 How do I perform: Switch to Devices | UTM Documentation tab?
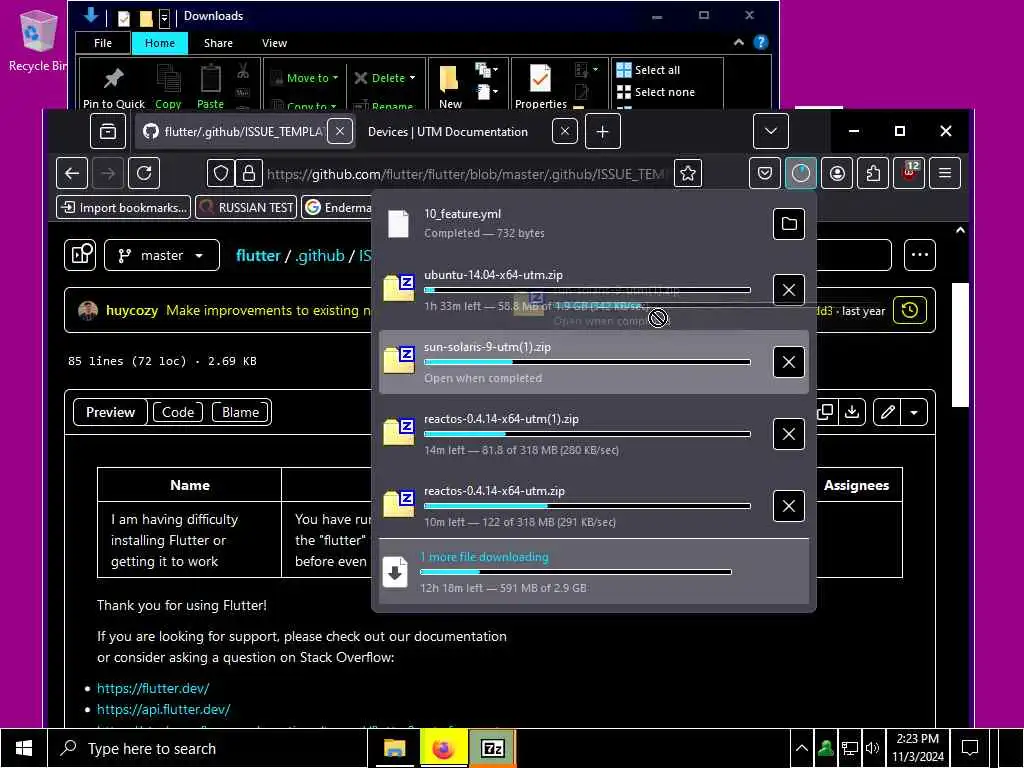pyautogui.click(x=448, y=132)
